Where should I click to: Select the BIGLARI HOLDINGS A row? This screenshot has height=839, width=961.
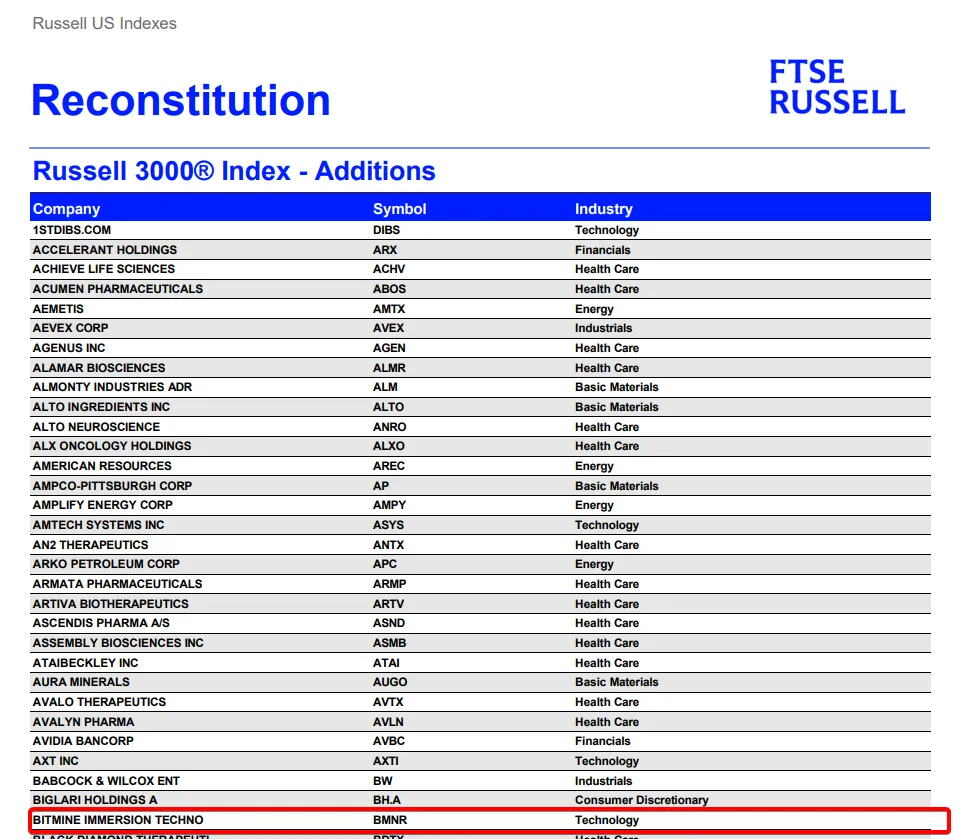coord(480,800)
